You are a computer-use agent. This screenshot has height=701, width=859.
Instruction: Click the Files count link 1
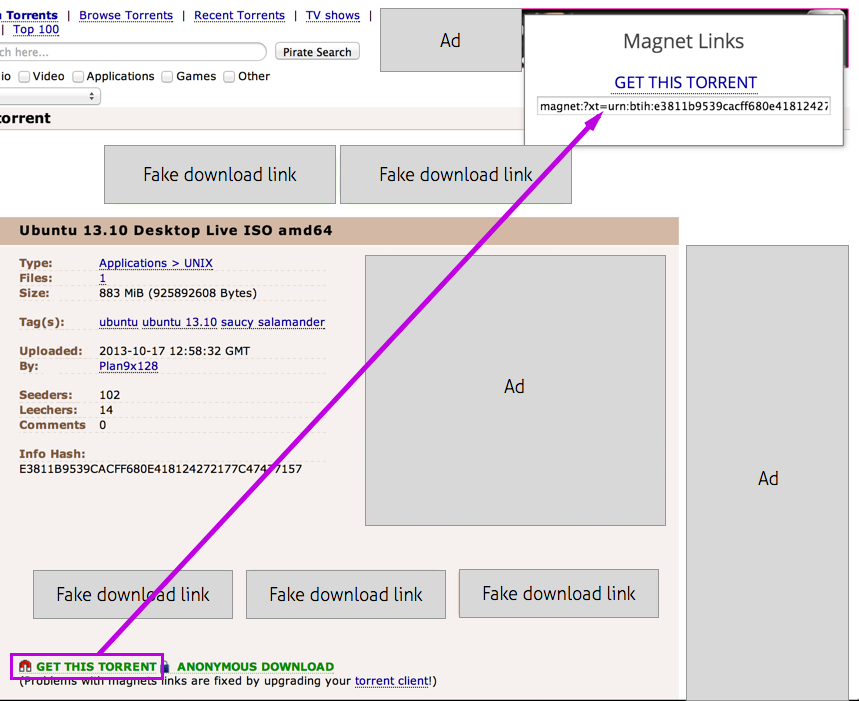(x=102, y=278)
